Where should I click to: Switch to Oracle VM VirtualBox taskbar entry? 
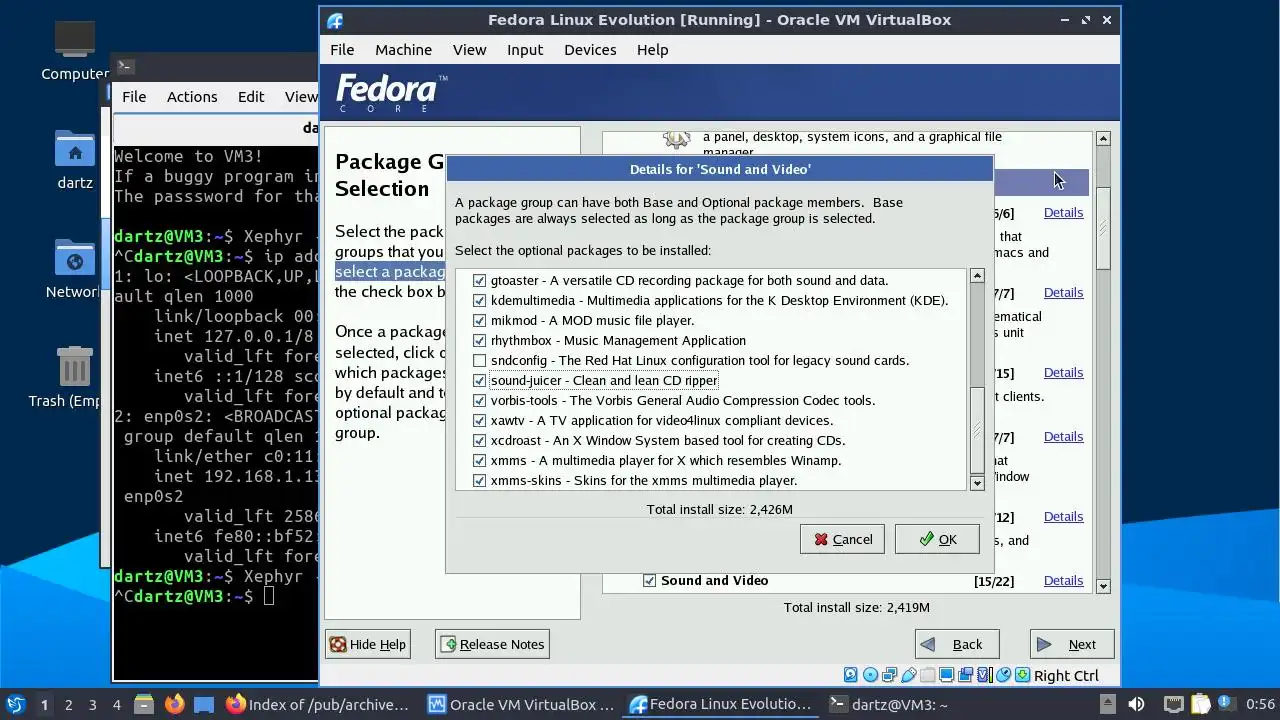tap(521, 704)
